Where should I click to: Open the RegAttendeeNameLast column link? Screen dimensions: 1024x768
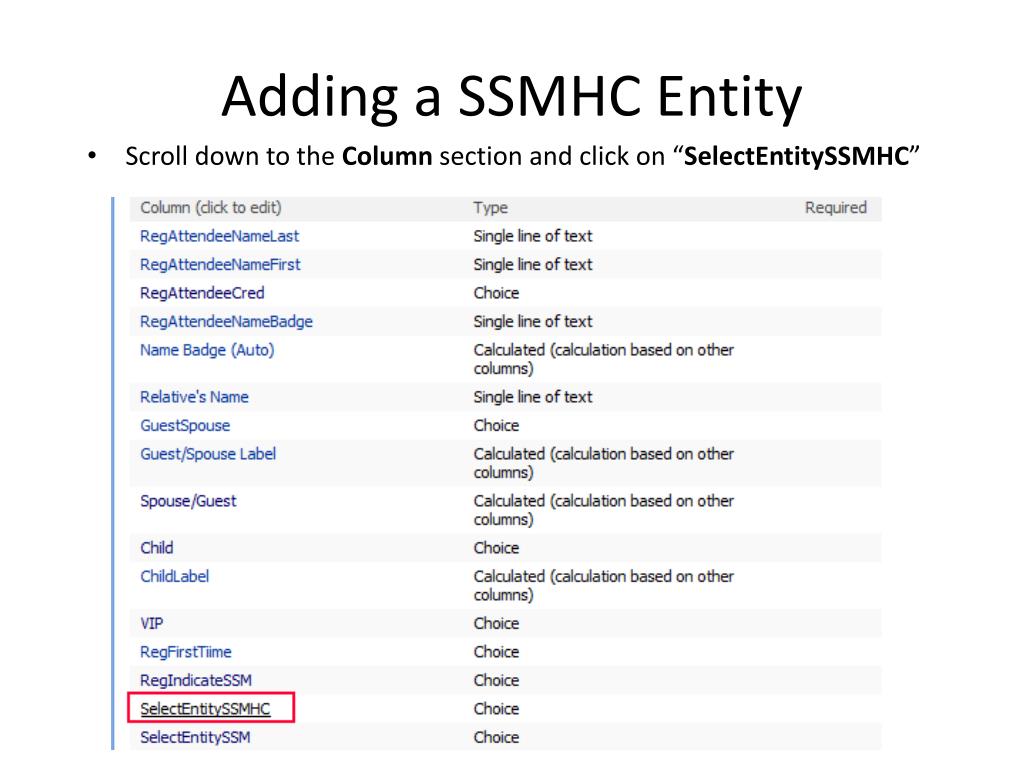click(219, 236)
